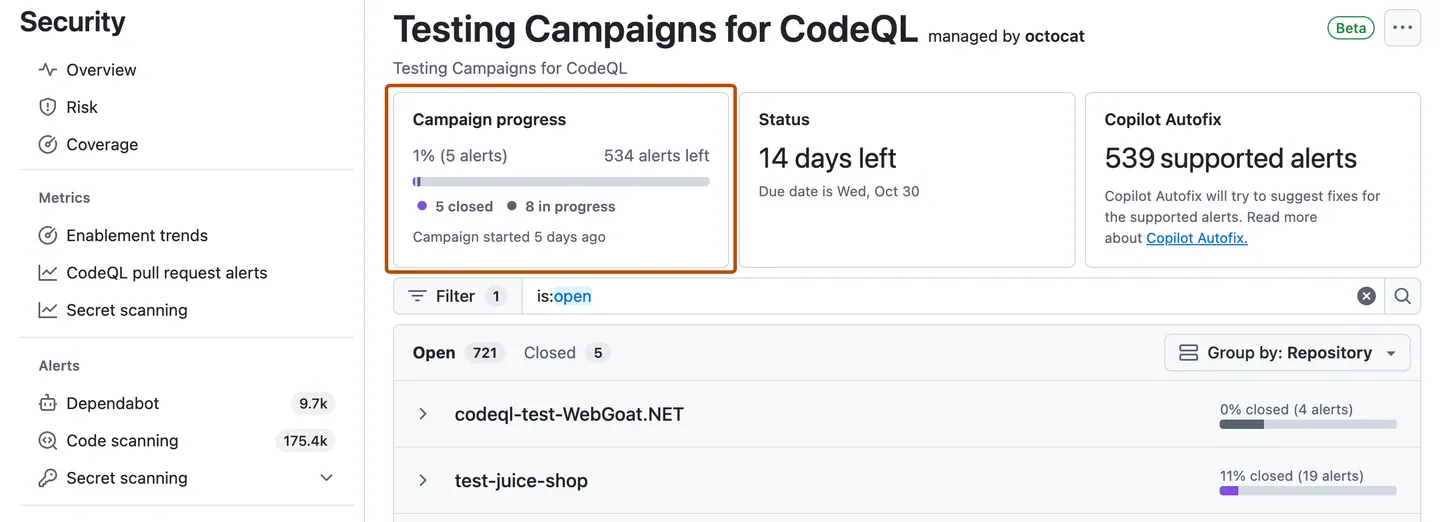Click the Dependabot robot icon
The height and width of the screenshot is (522, 1440).
click(47, 404)
